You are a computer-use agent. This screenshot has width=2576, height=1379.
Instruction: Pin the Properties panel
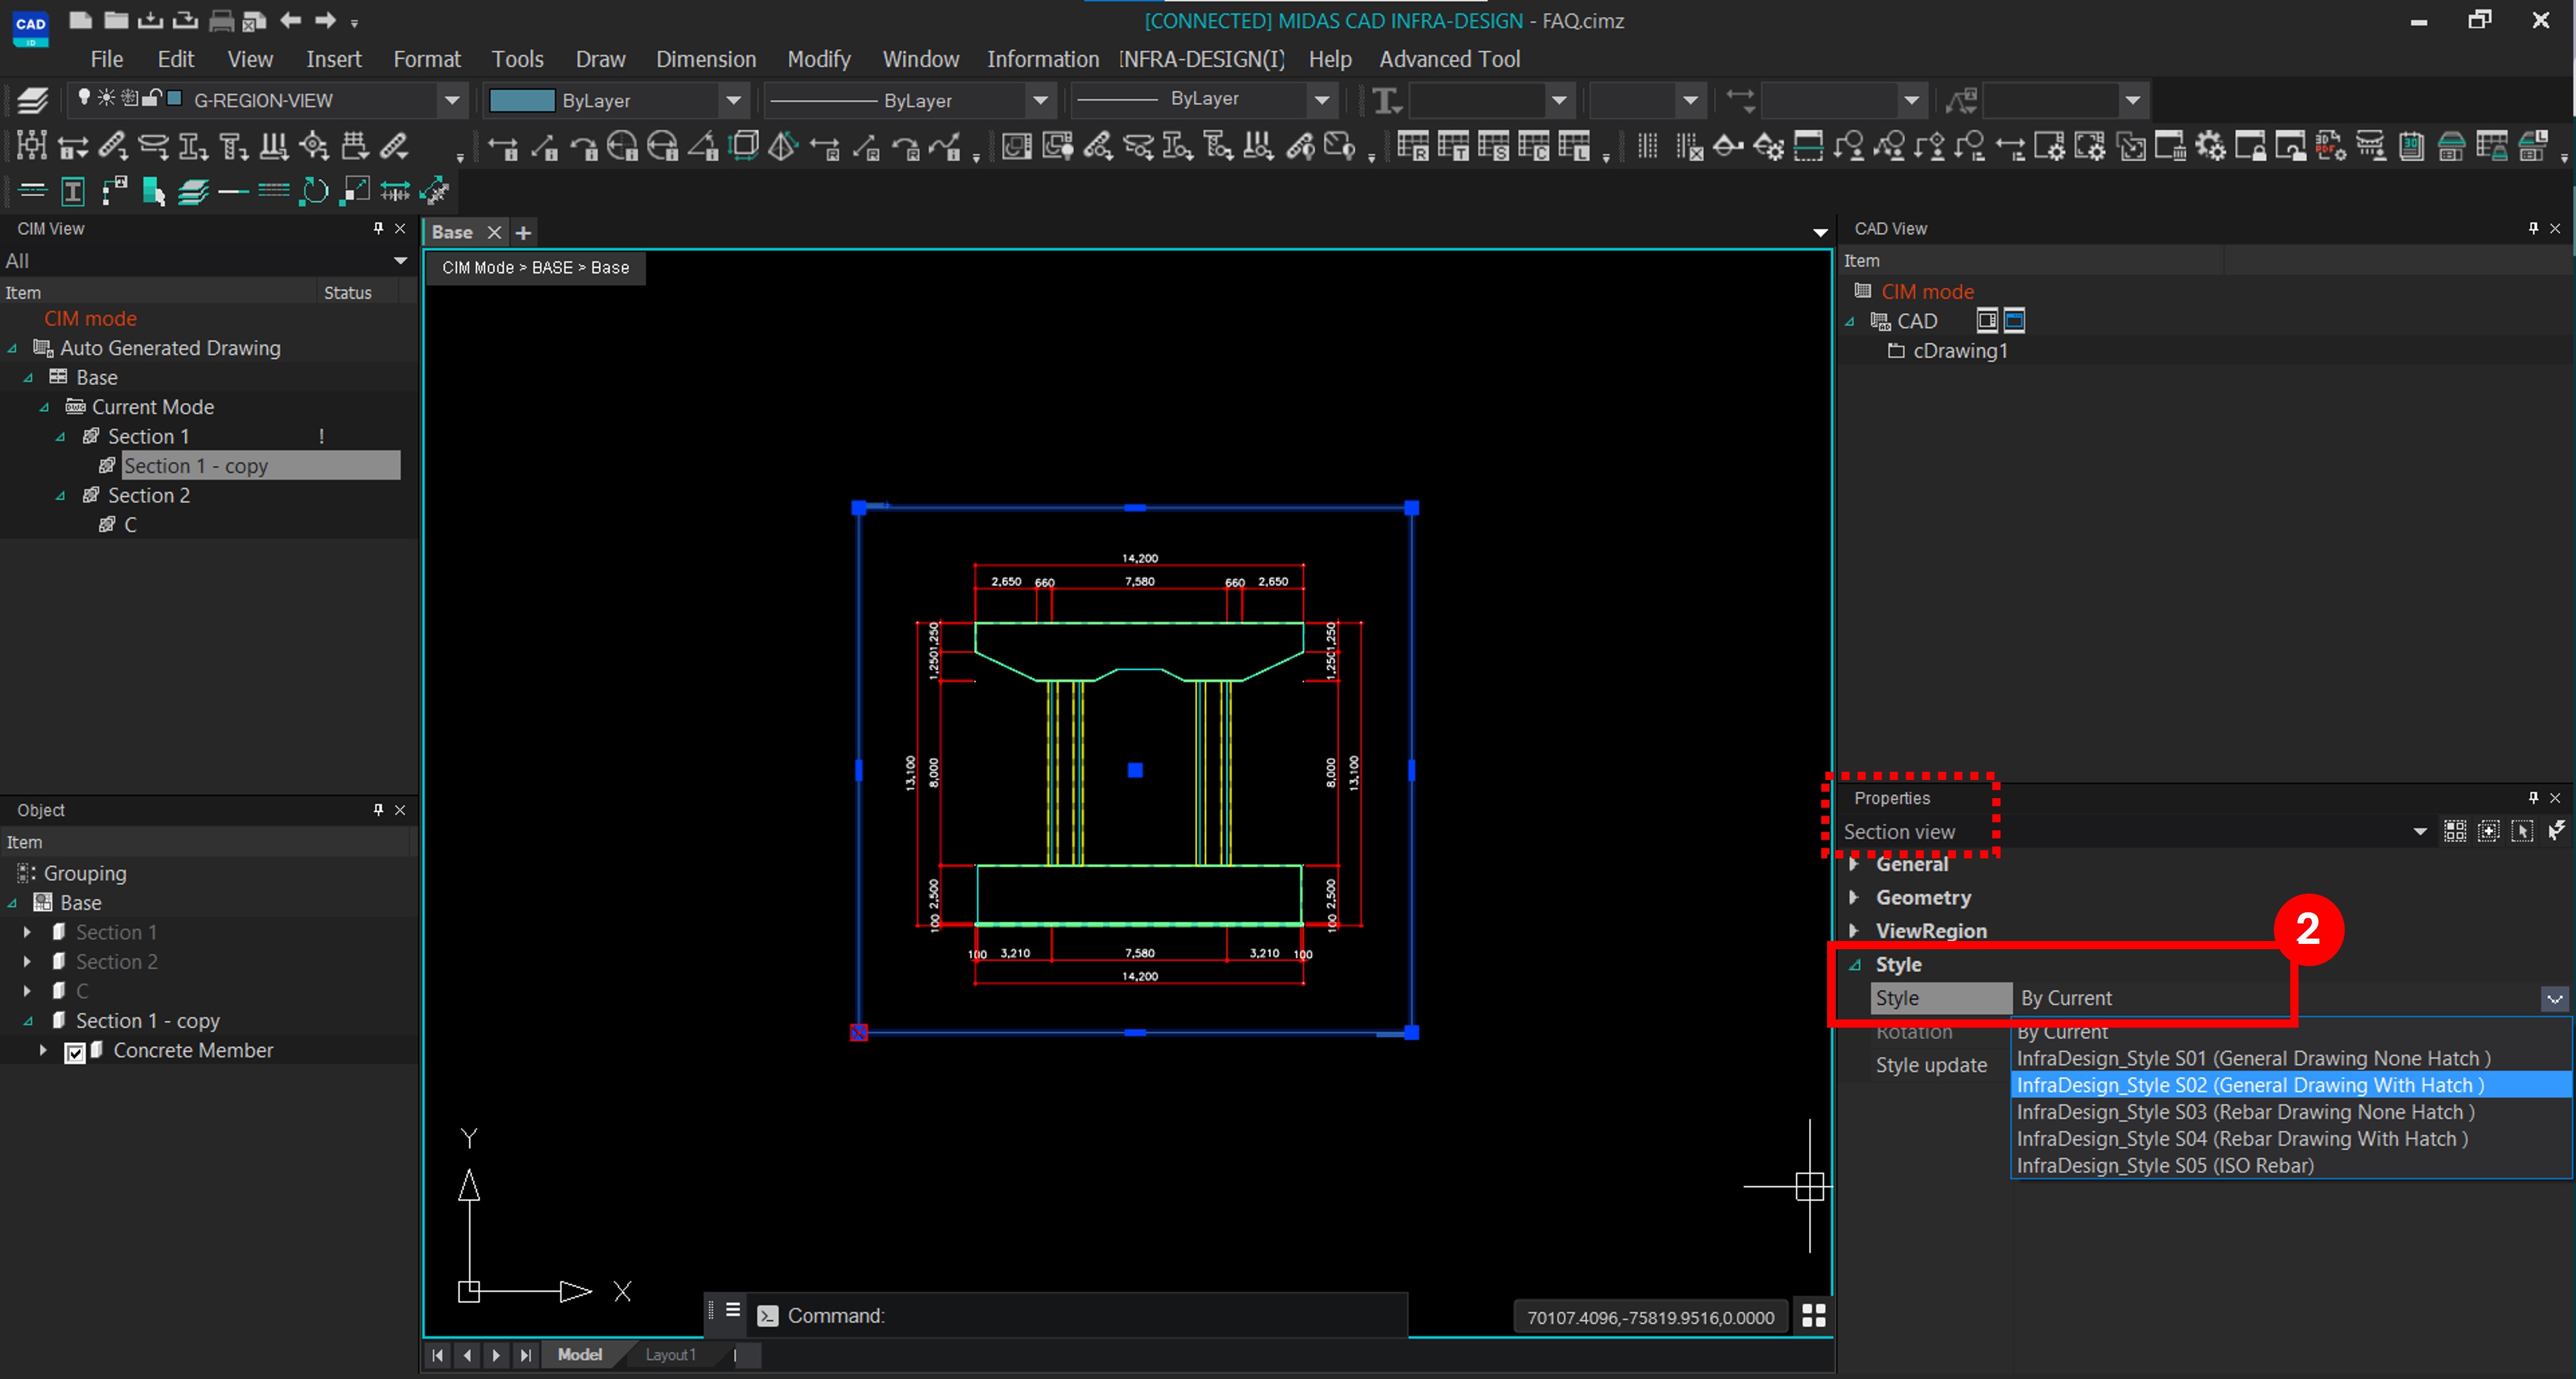pos(2532,797)
